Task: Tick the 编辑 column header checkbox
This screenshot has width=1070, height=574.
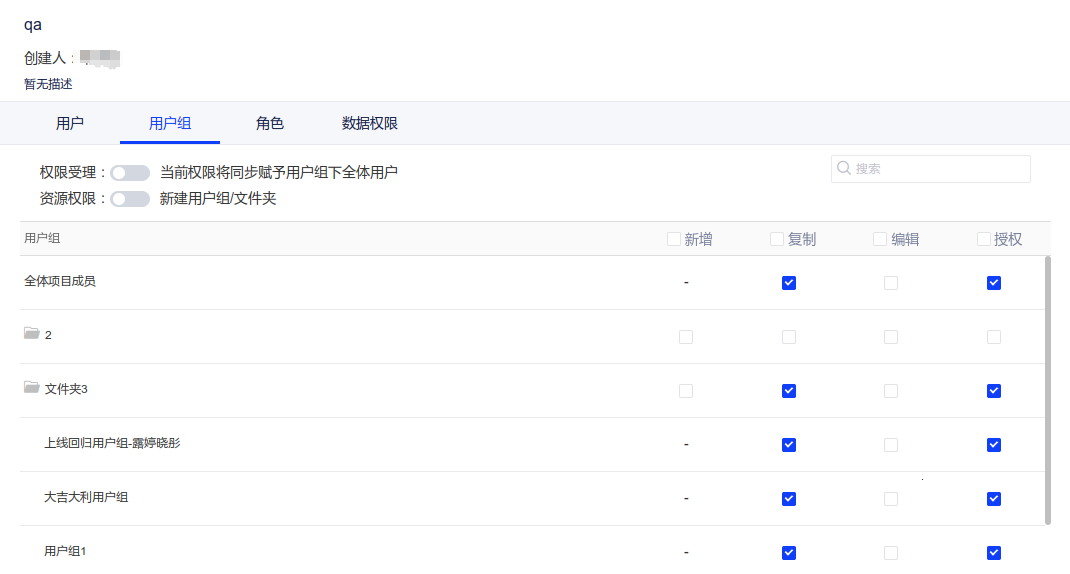Action: pyautogui.click(x=880, y=239)
